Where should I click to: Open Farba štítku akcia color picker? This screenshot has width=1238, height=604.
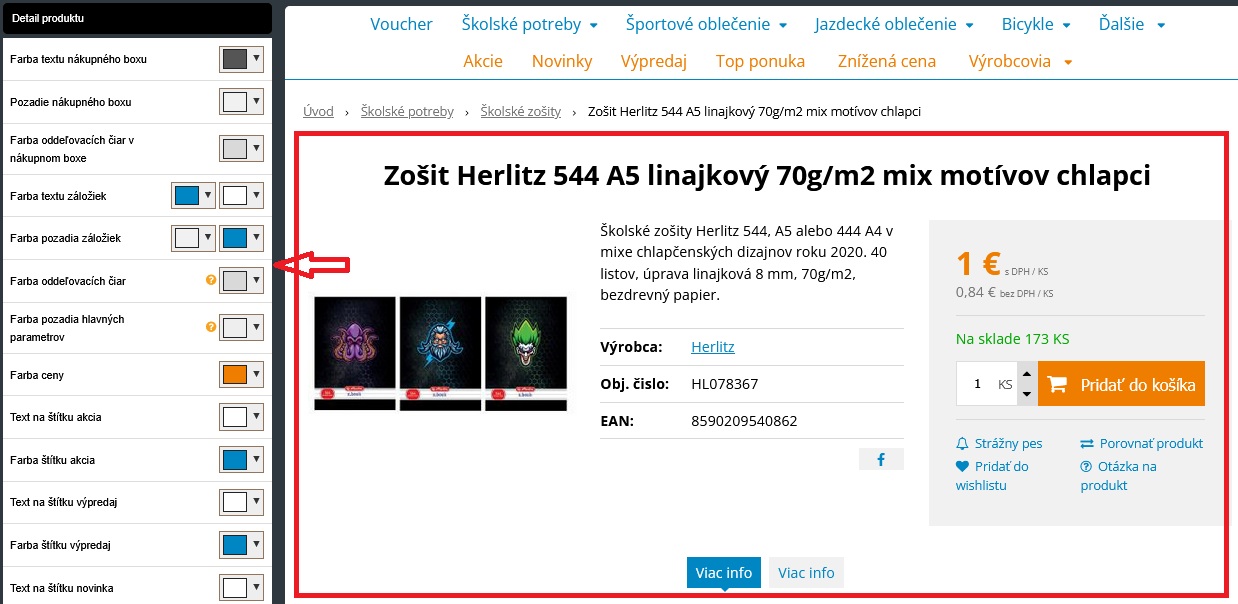tap(241, 460)
